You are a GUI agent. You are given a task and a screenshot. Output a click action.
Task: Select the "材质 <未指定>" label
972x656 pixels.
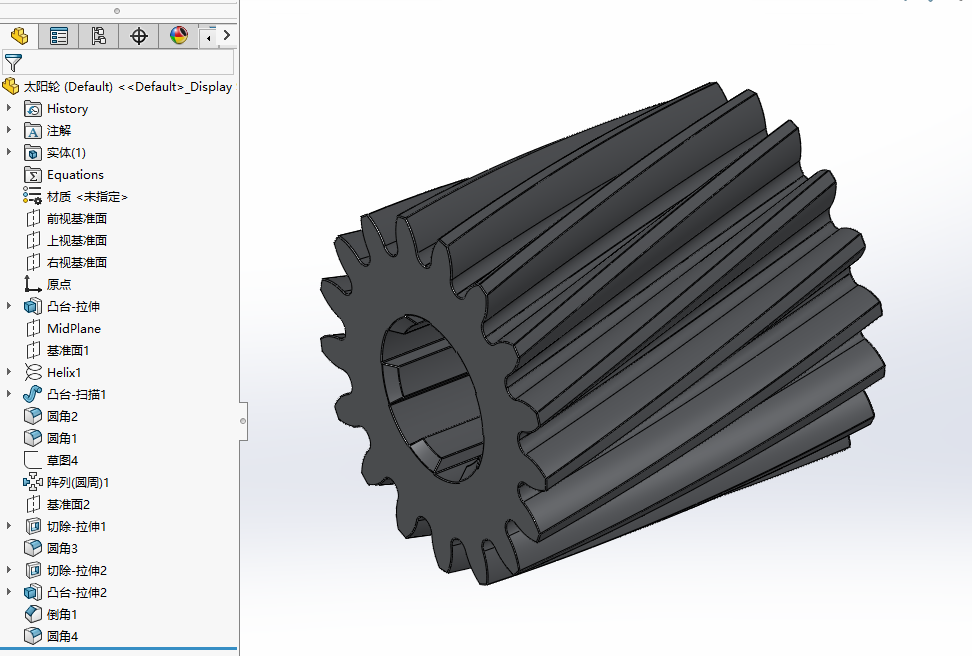pyautogui.click(x=87, y=197)
